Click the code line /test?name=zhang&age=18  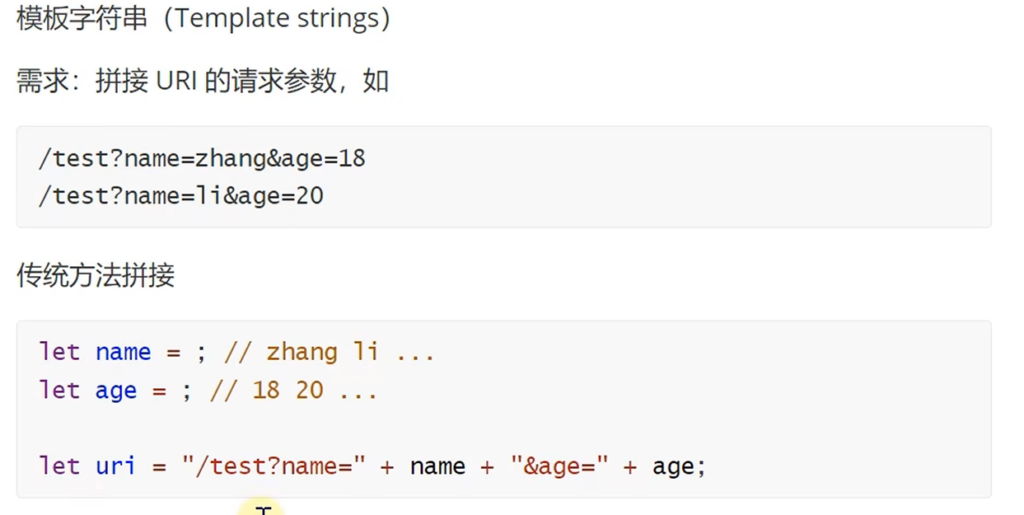[202, 158]
